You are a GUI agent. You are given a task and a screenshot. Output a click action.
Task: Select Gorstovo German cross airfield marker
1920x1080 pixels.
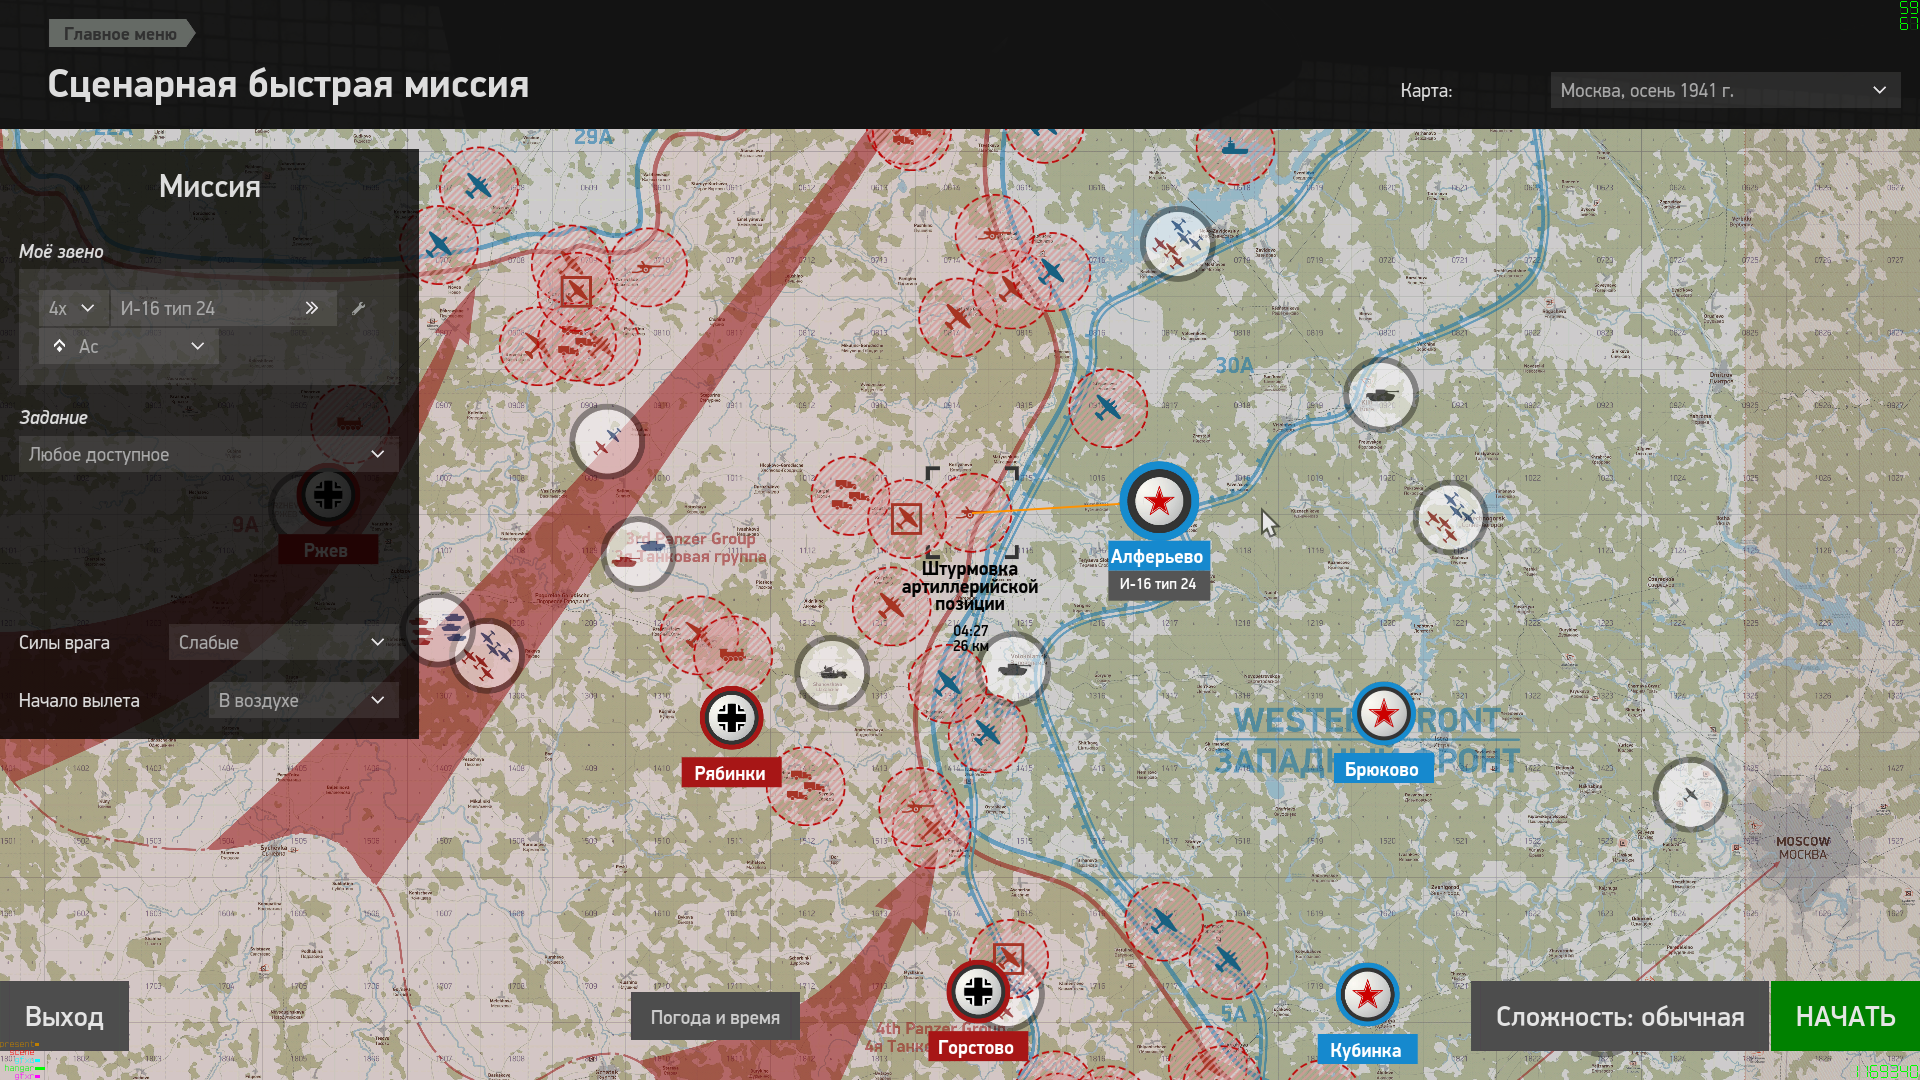coord(978,991)
